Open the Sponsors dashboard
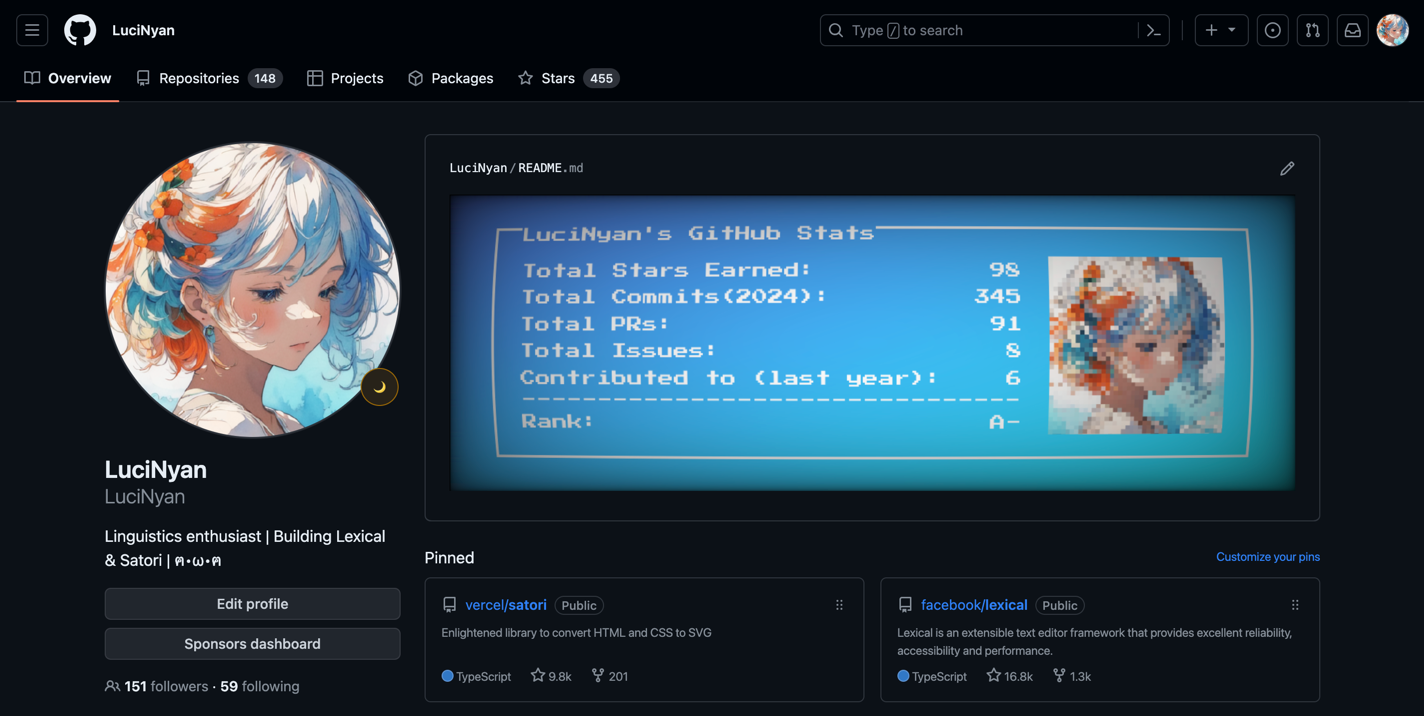The image size is (1424, 716). tap(252, 644)
